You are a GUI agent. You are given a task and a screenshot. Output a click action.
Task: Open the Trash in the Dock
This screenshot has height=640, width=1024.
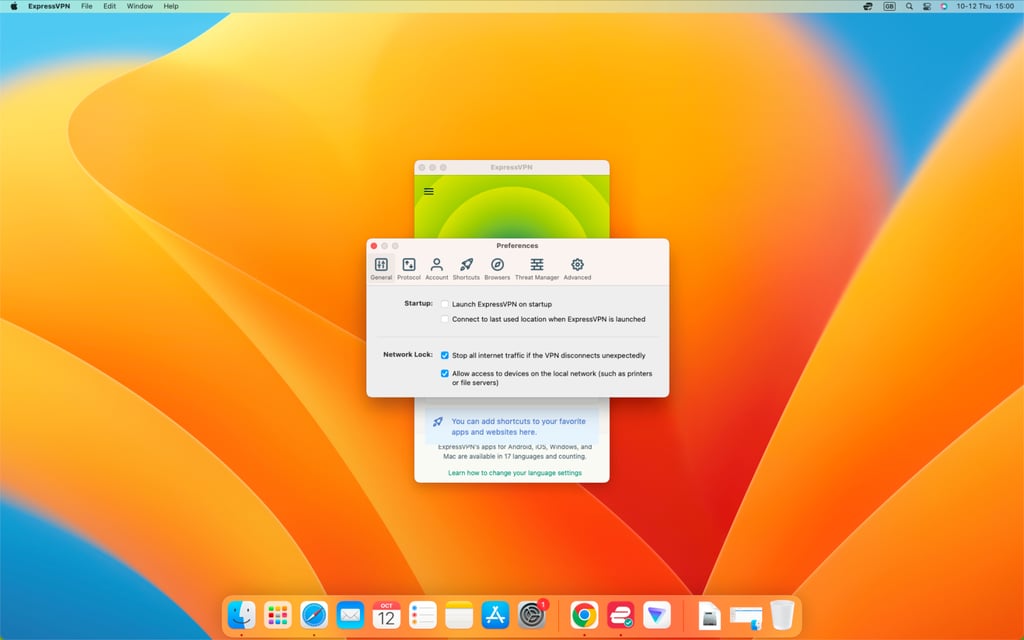782,615
